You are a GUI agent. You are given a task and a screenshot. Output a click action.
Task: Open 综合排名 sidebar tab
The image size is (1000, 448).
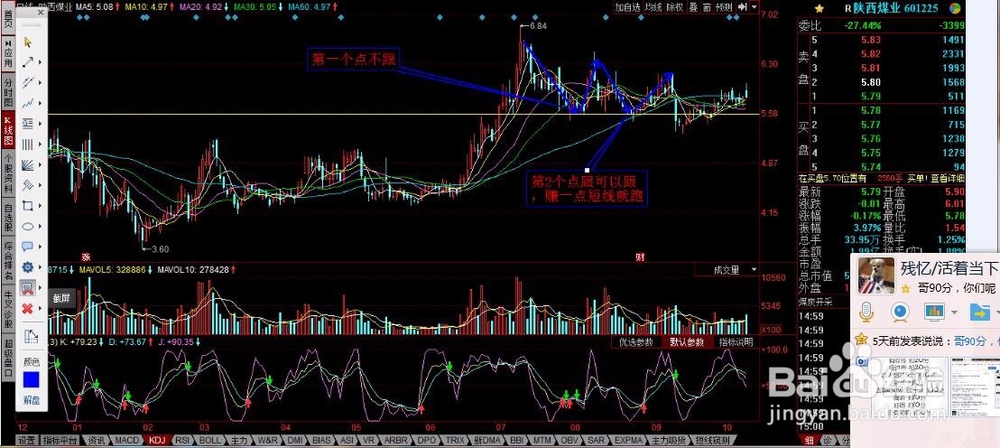coord(8,260)
